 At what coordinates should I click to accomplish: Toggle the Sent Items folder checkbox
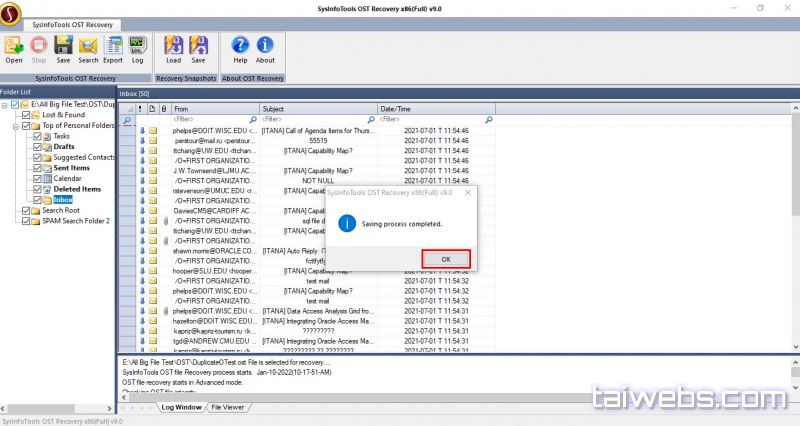pyautogui.click(x=36, y=168)
